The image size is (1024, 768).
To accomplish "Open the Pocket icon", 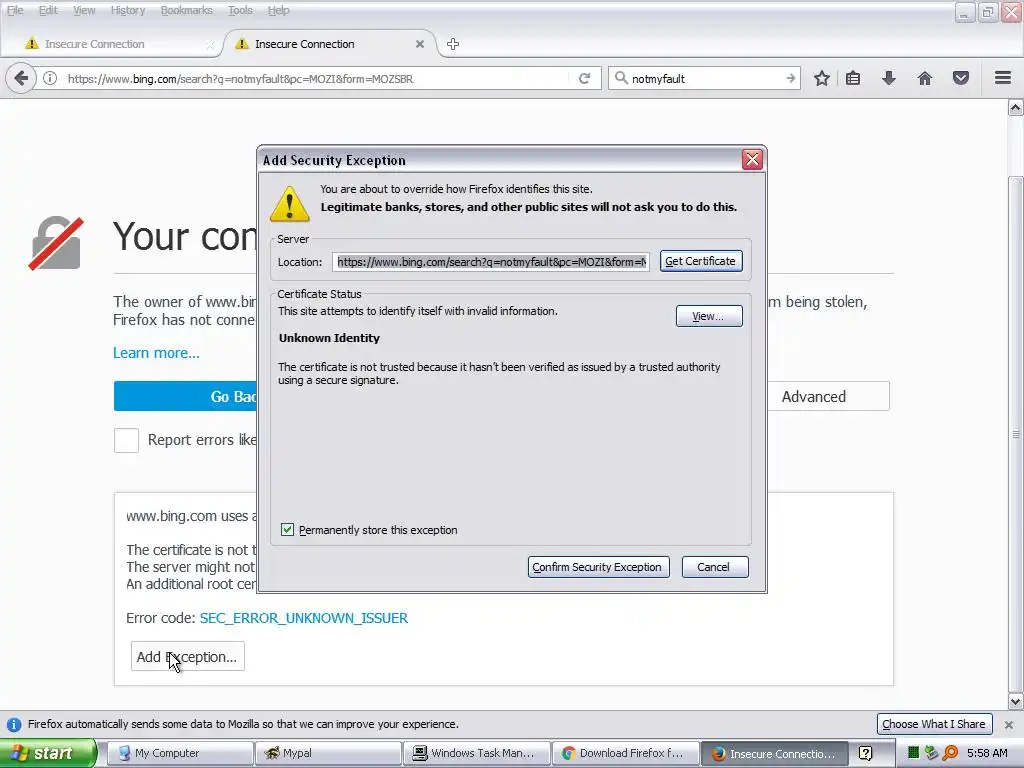I will pyautogui.click(x=961, y=78).
